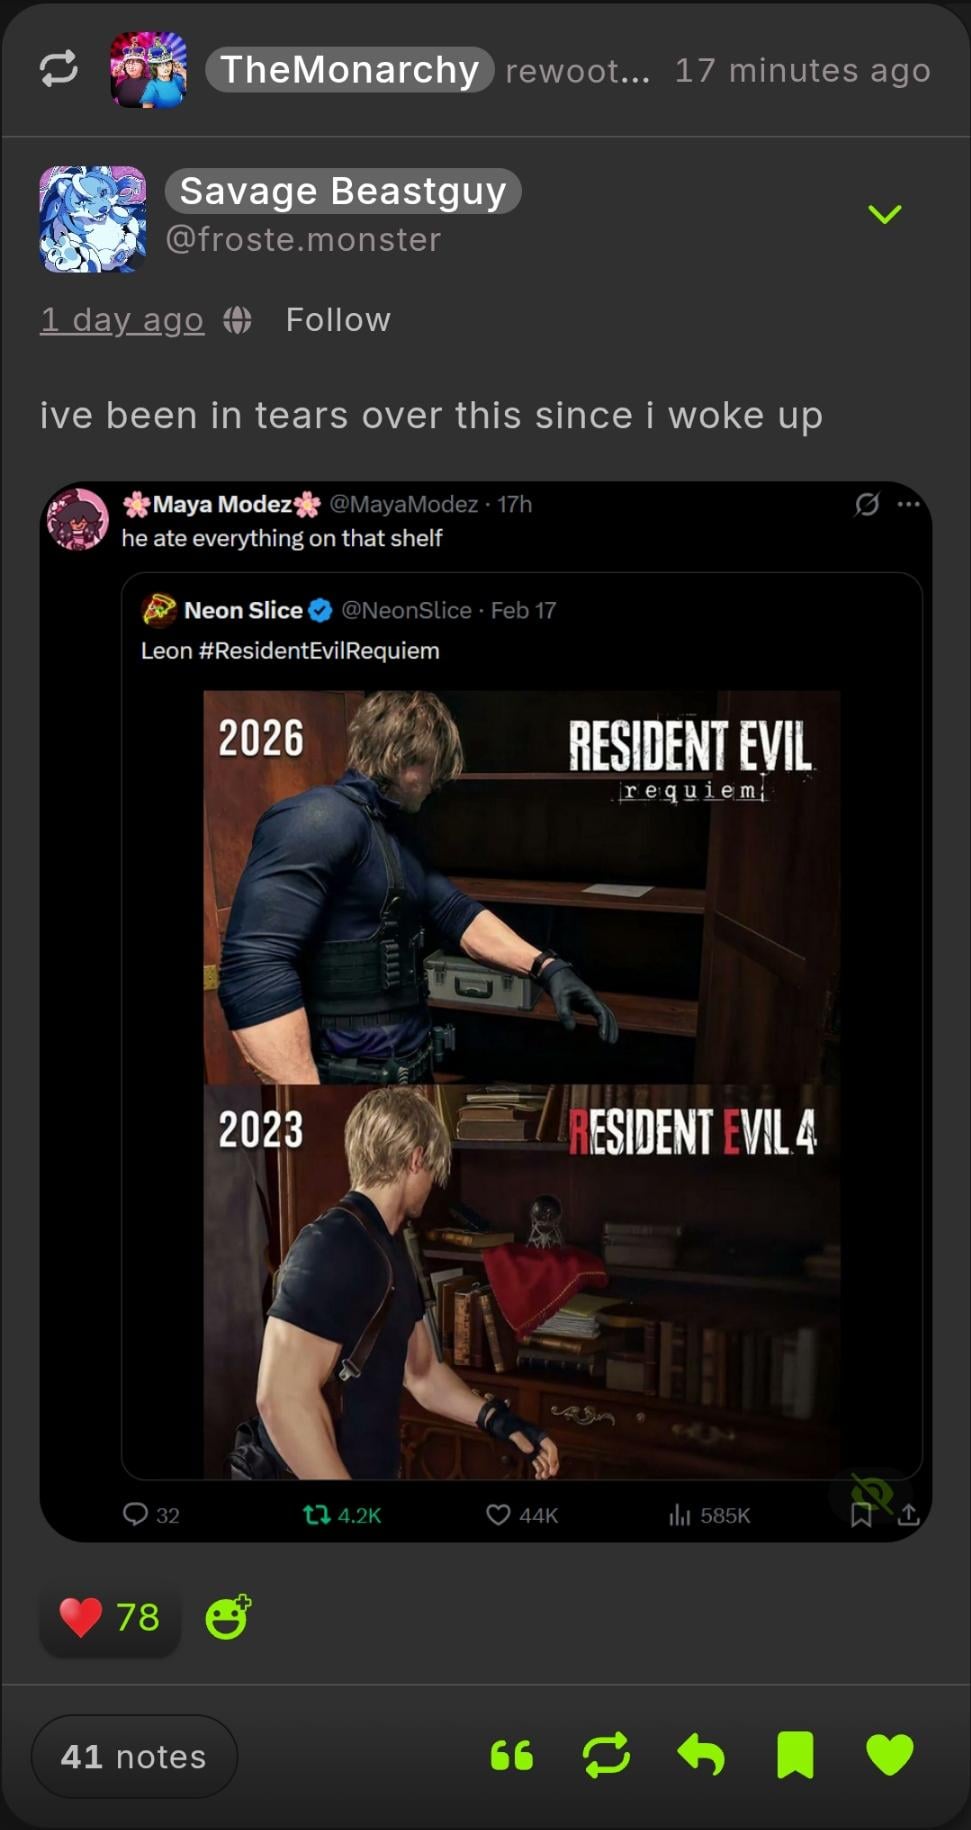The image size is (971, 1830).
Task: Like the post with the green heart
Action: [889, 1755]
